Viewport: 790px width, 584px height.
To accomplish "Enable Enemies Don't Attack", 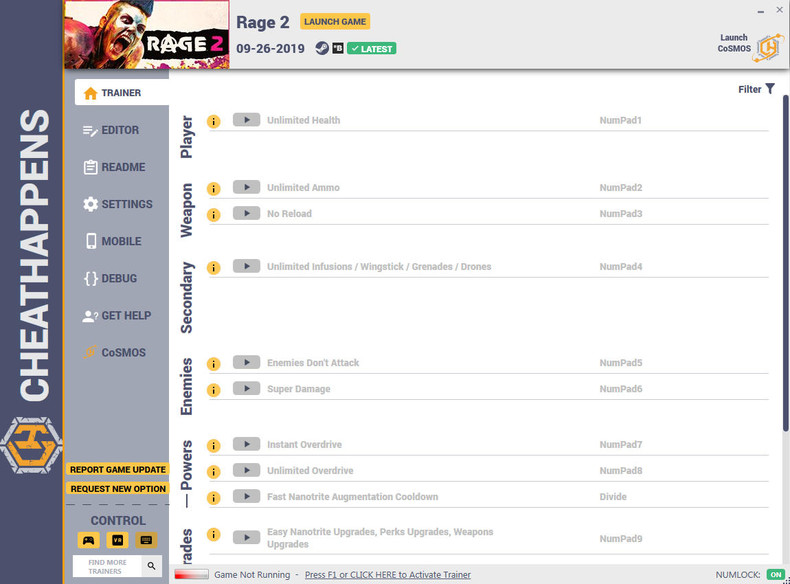I will click(x=246, y=363).
